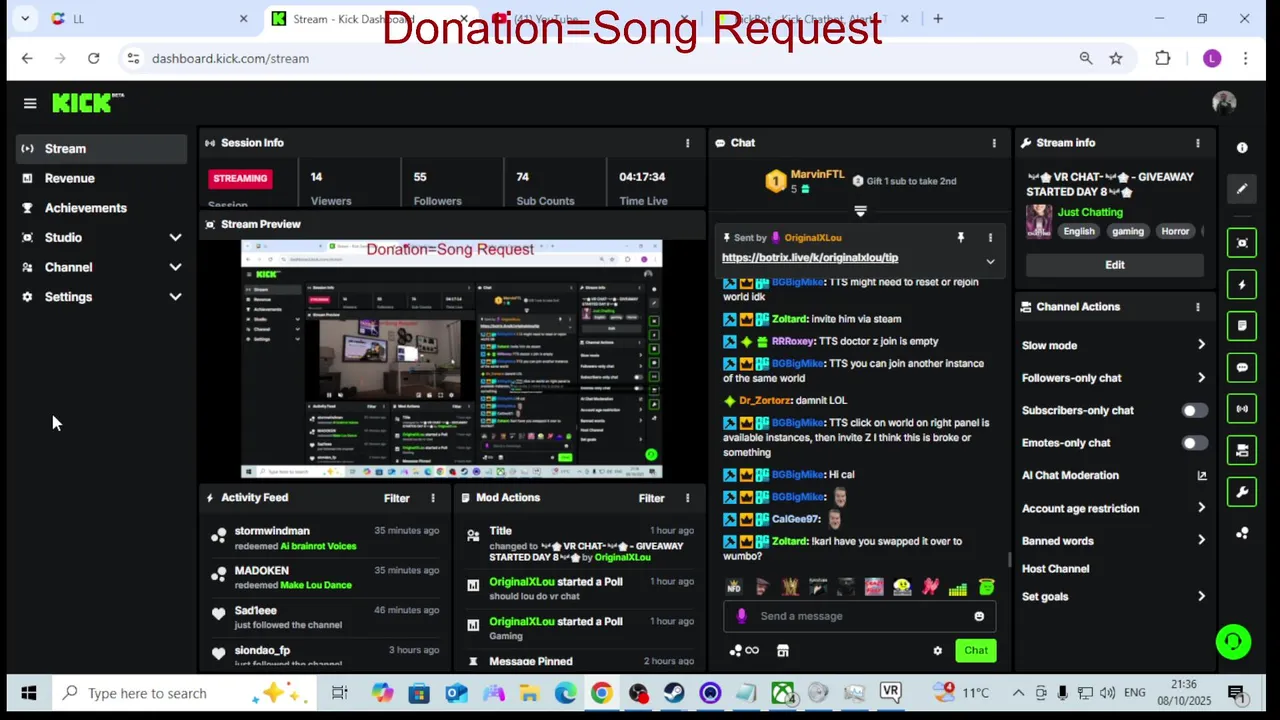Click the Just Chatting category link

coord(1090,212)
